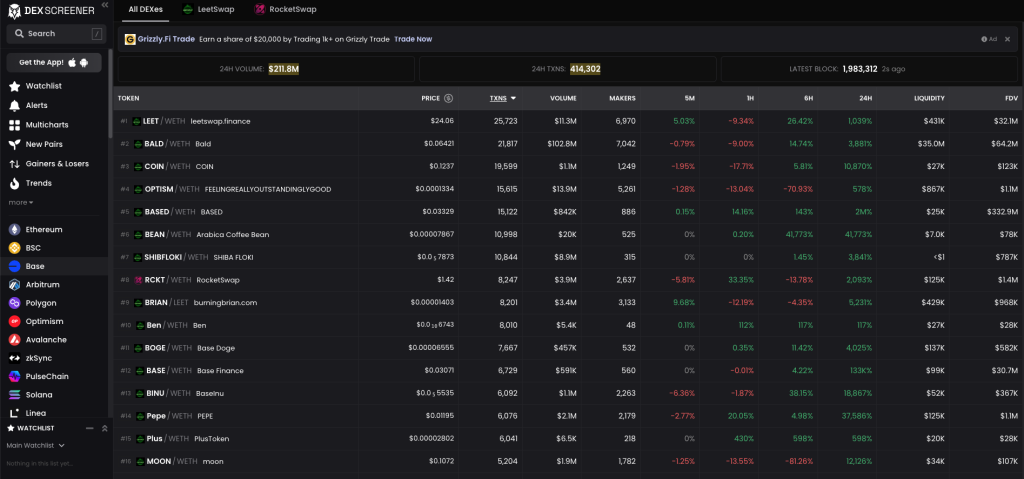Select the BSC chain icon
The image size is (1024, 479).
14,248
